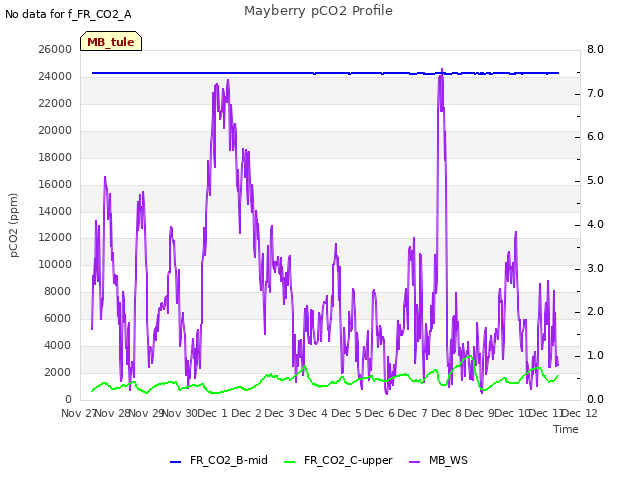Click purple MB_WS legend color marker
Viewport: 640px width, 480px height.
(414, 462)
